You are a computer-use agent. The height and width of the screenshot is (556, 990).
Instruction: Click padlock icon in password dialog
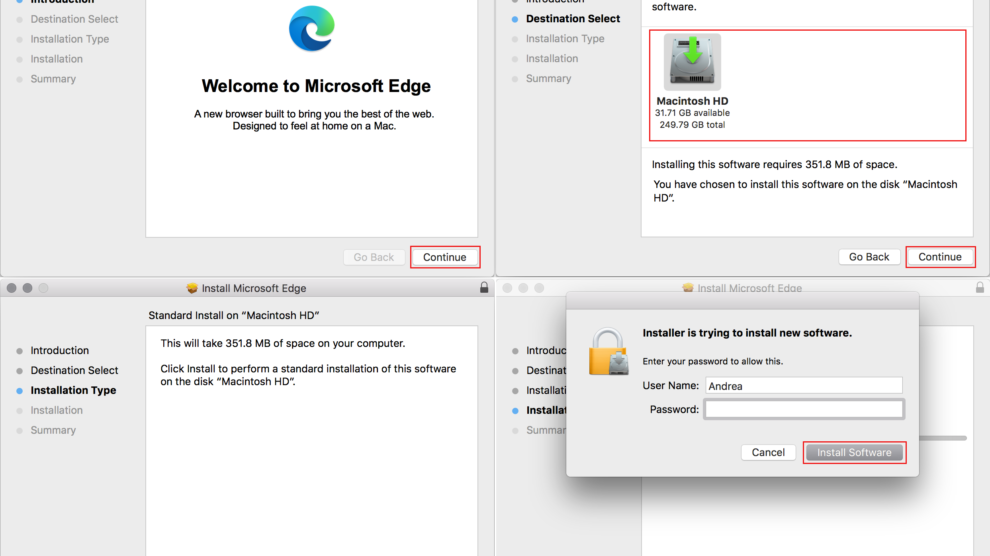coord(608,352)
